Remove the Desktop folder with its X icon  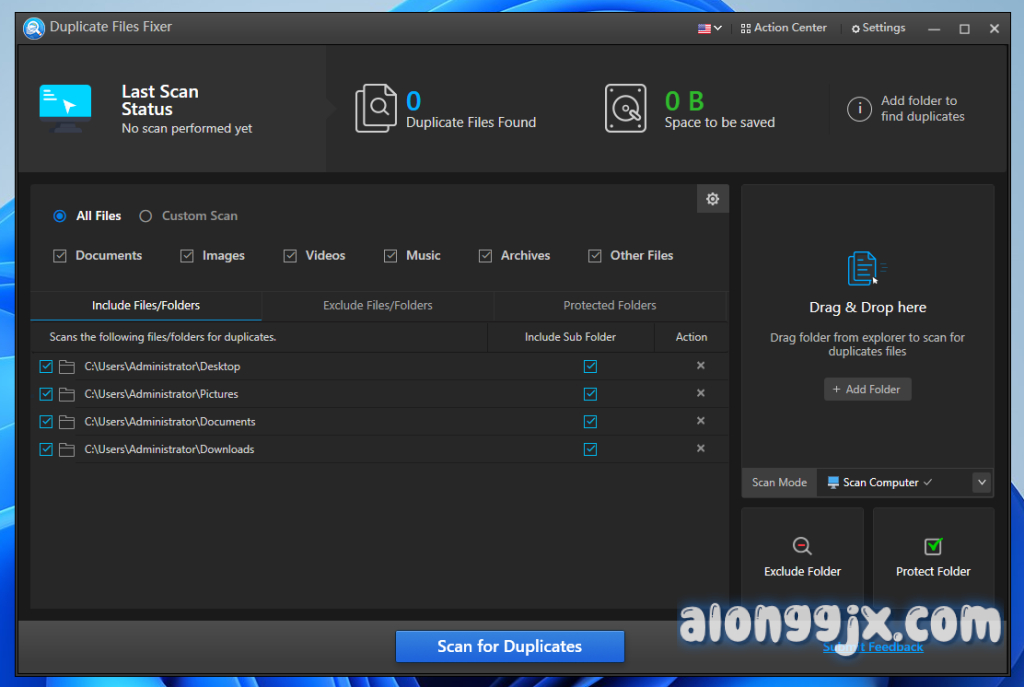click(x=701, y=366)
